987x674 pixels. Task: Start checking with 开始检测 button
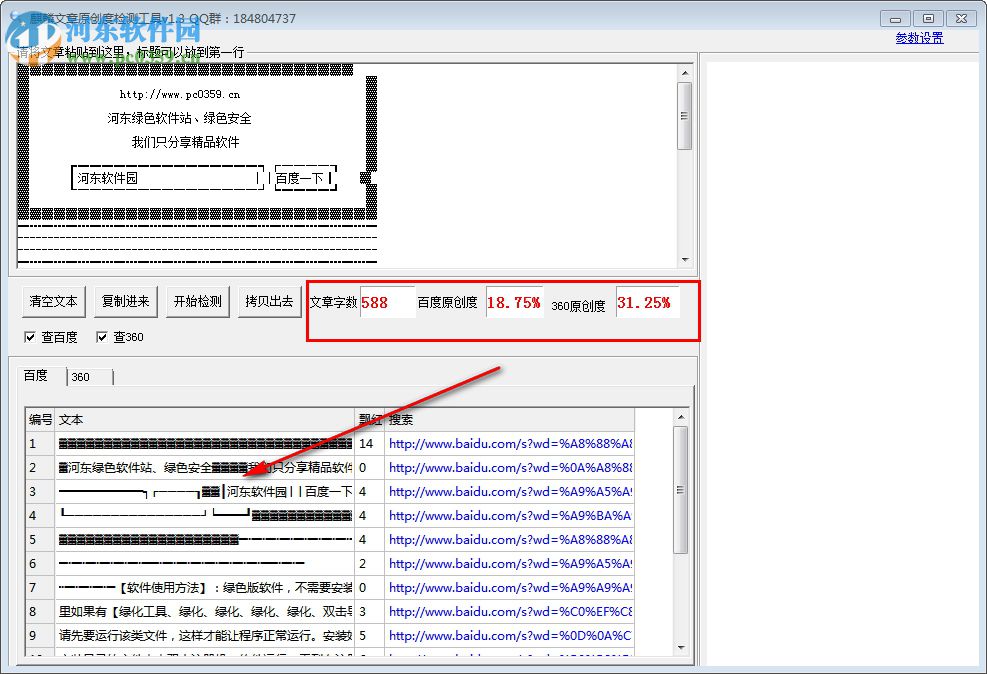click(198, 301)
